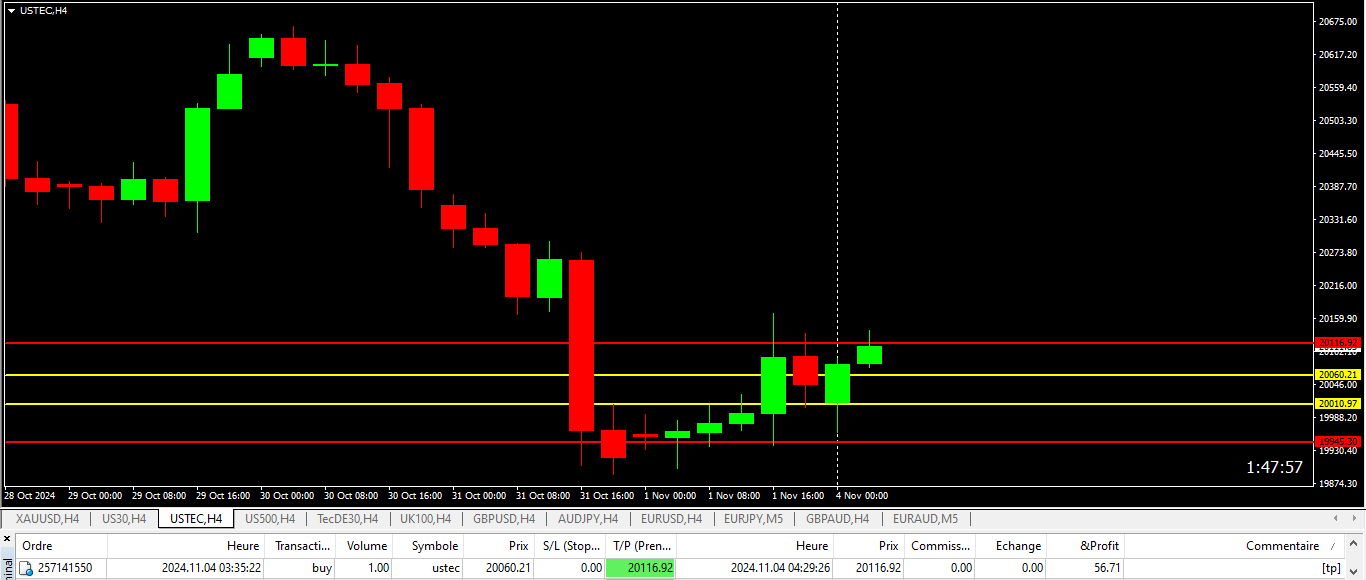1366x580 pixels.
Task: Open the EURJPY,M5 chart tab
Action: (754, 519)
